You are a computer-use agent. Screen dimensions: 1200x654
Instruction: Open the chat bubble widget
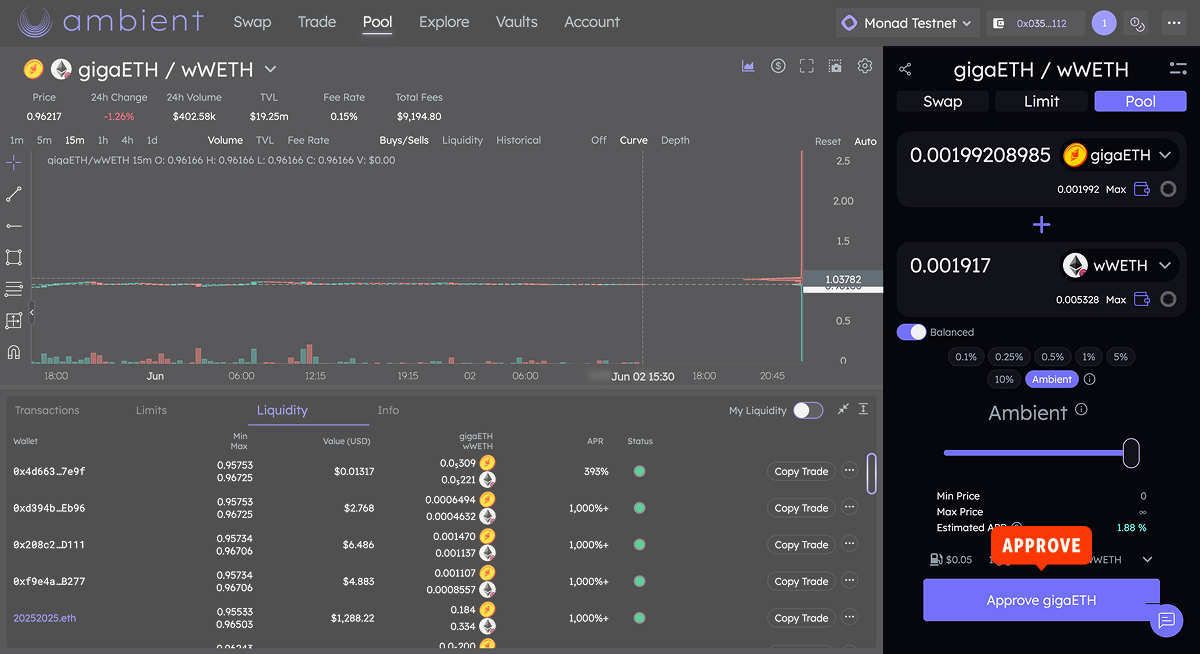[x=1165, y=620]
